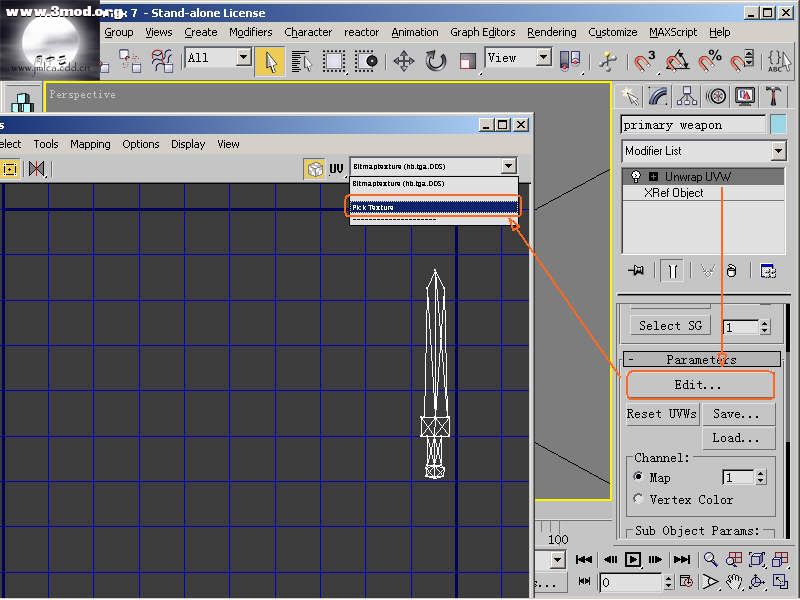Open the Utilities hammer panel tab
This screenshot has height=600, width=800.
(x=774, y=96)
